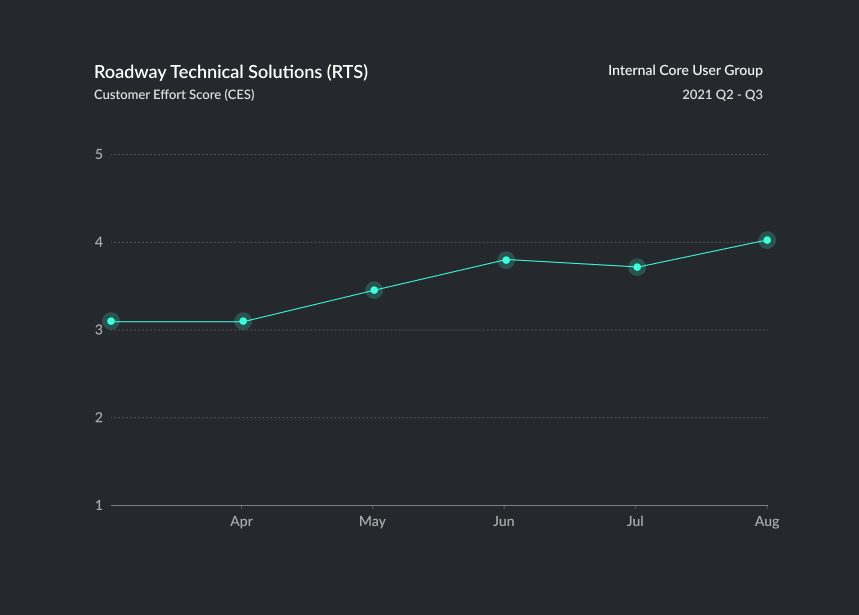Select the June data point marker
This screenshot has width=859, height=615.
coord(506,260)
